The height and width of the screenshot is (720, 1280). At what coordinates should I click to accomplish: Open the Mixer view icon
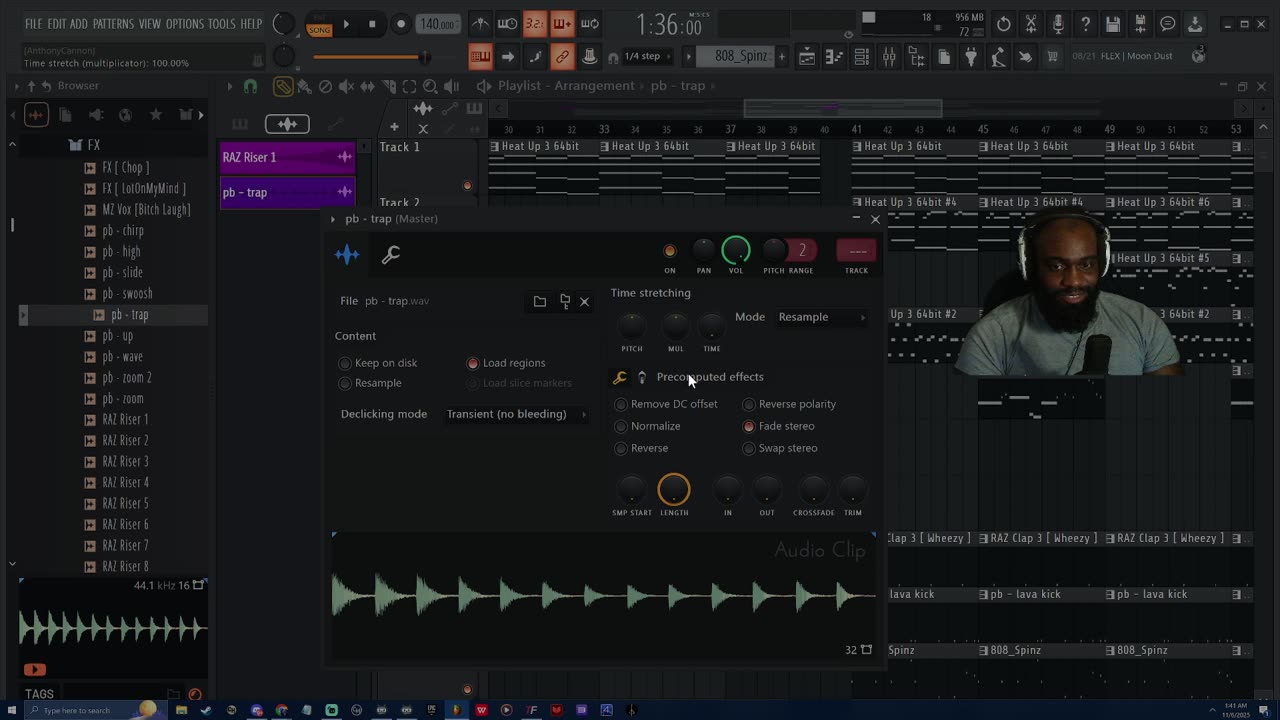(x=889, y=57)
